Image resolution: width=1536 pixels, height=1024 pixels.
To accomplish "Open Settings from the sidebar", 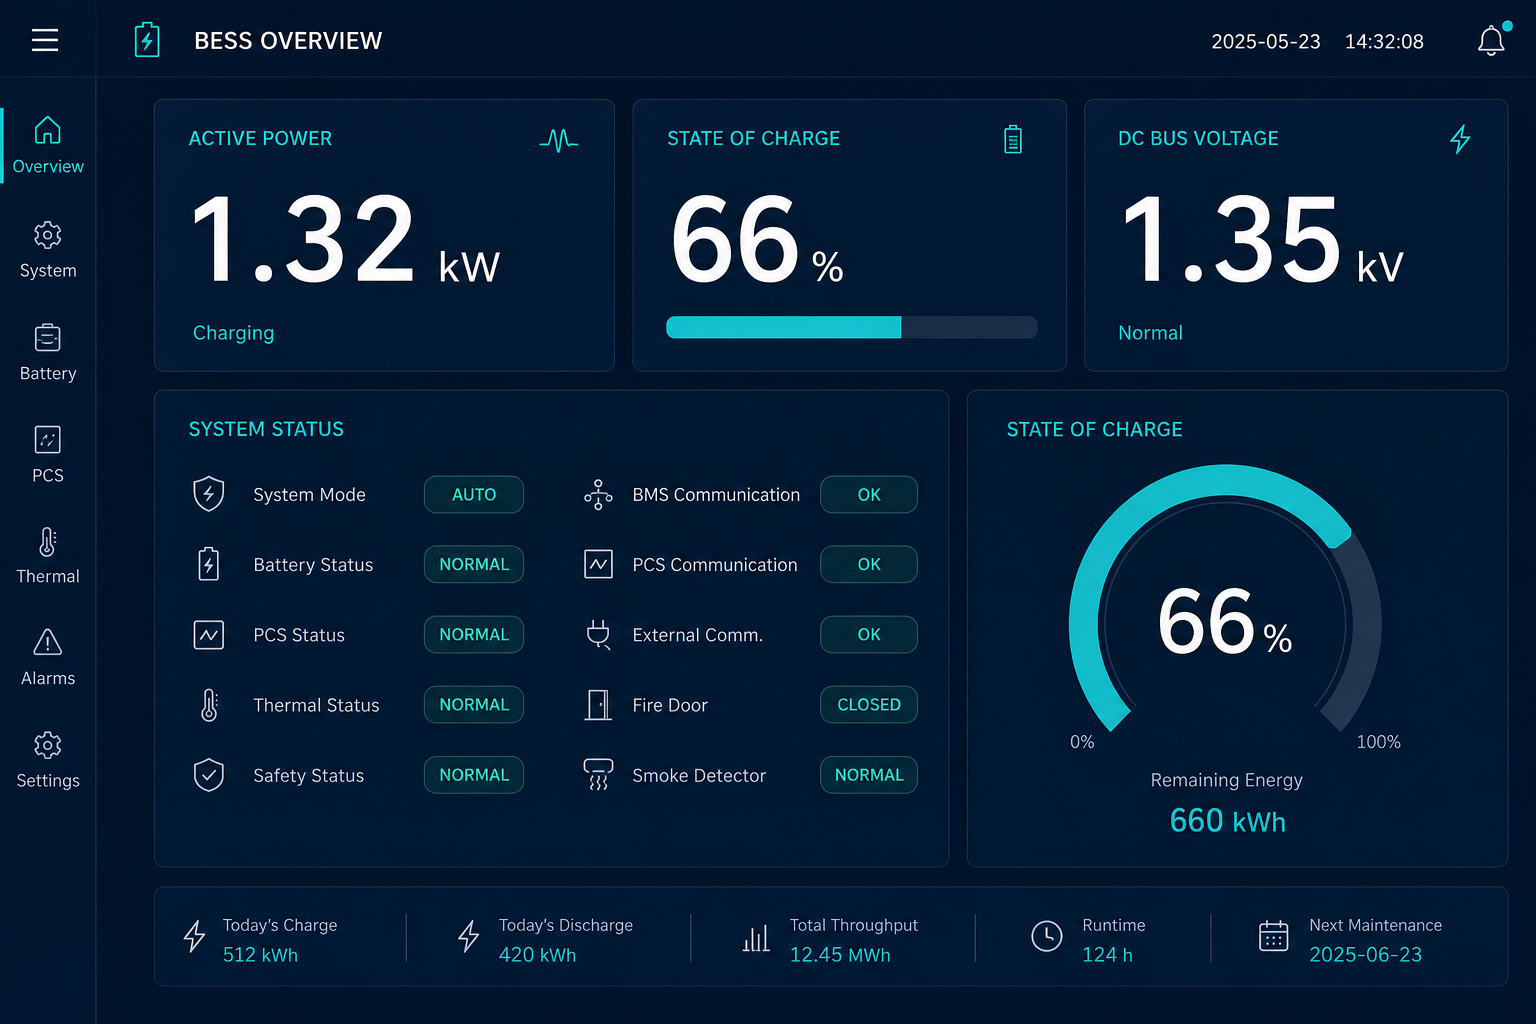I will point(48,760).
